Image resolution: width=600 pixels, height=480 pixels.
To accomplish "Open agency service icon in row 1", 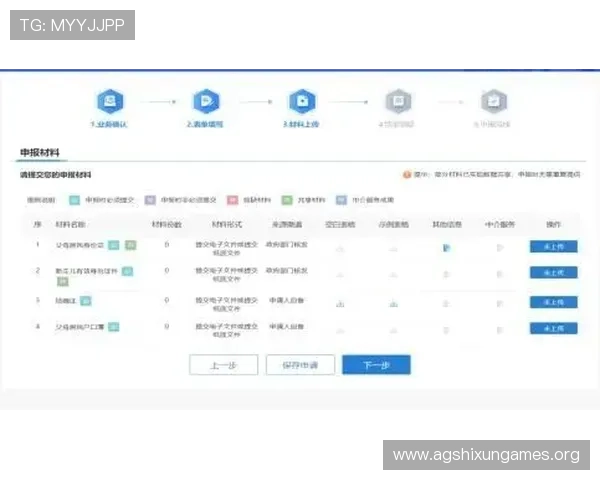I will click(500, 248).
